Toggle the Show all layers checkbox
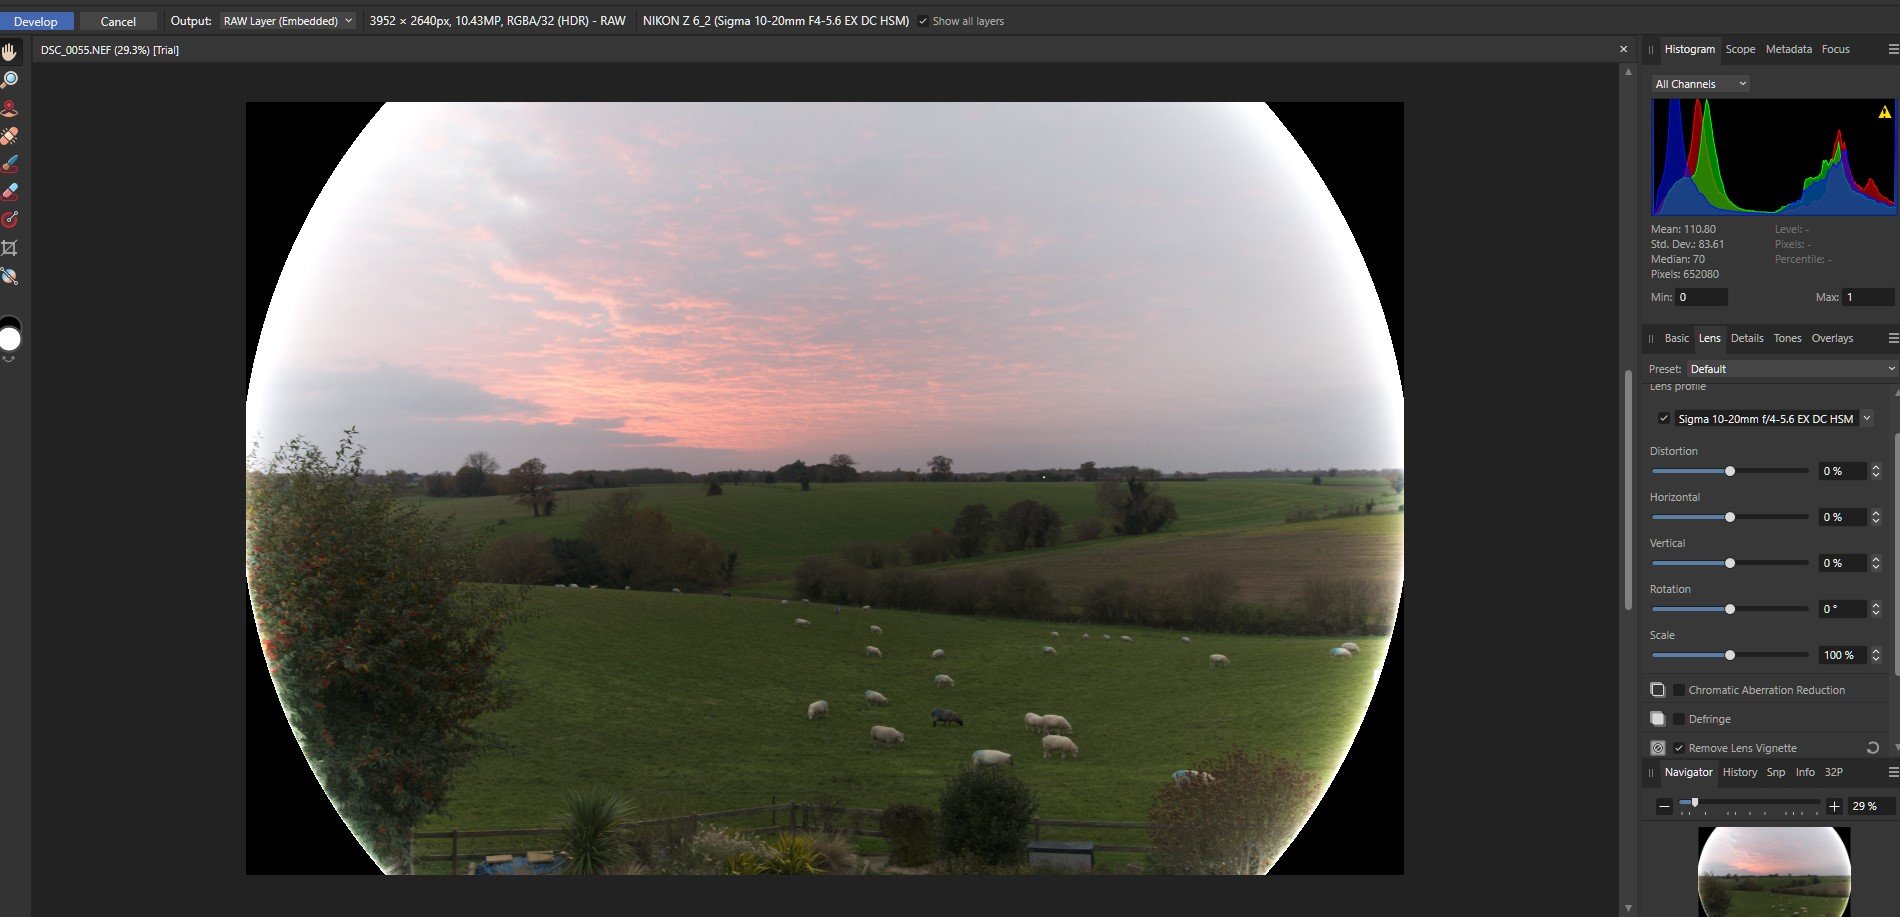Viewport: 1900px width, 917px height. click(x=922, y=21)
